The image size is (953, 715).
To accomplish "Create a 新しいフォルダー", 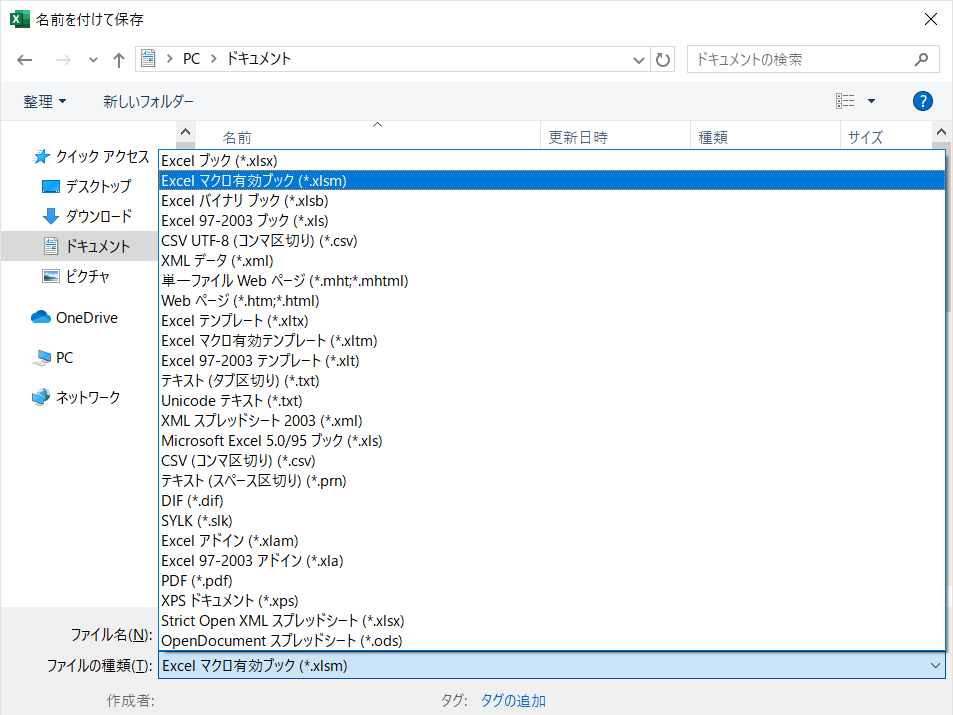I will click(x=148, y=101).
